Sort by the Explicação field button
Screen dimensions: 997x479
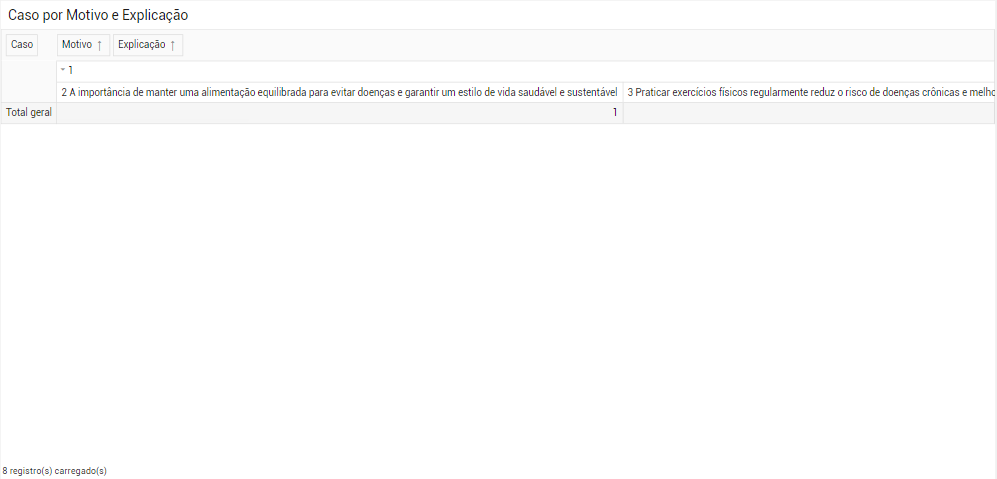148,45
